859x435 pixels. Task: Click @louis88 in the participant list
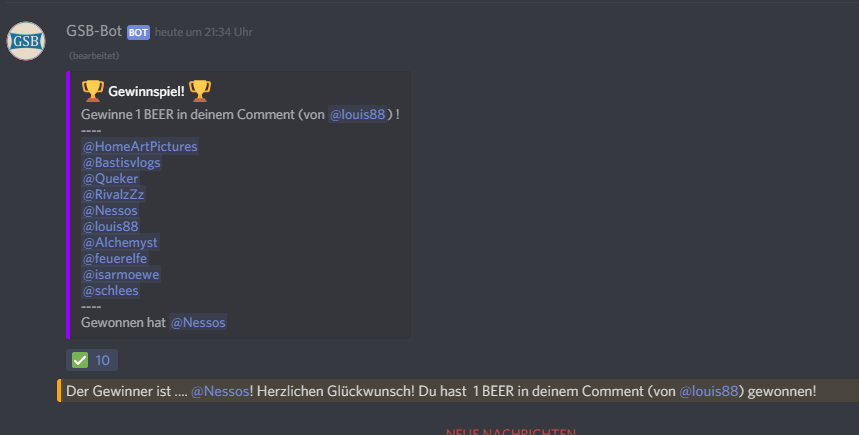click(110, 226)
